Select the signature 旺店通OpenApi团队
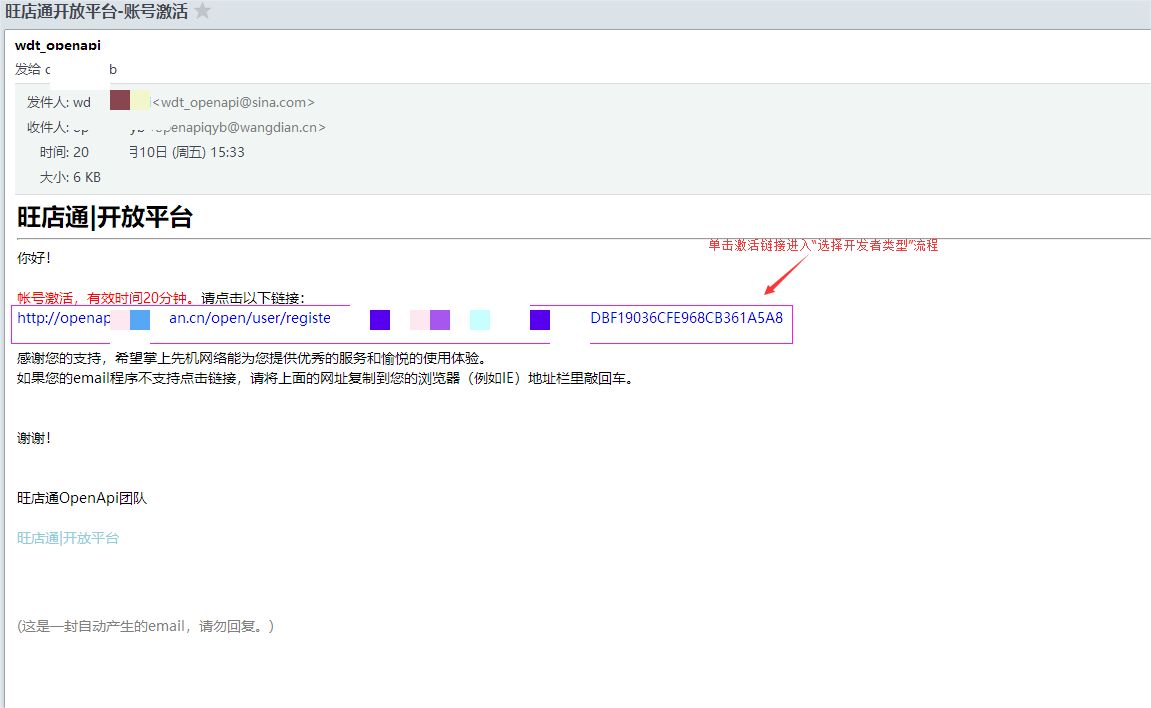The width and height of the screenshot is (1151, 708). (x=82, y=498)
